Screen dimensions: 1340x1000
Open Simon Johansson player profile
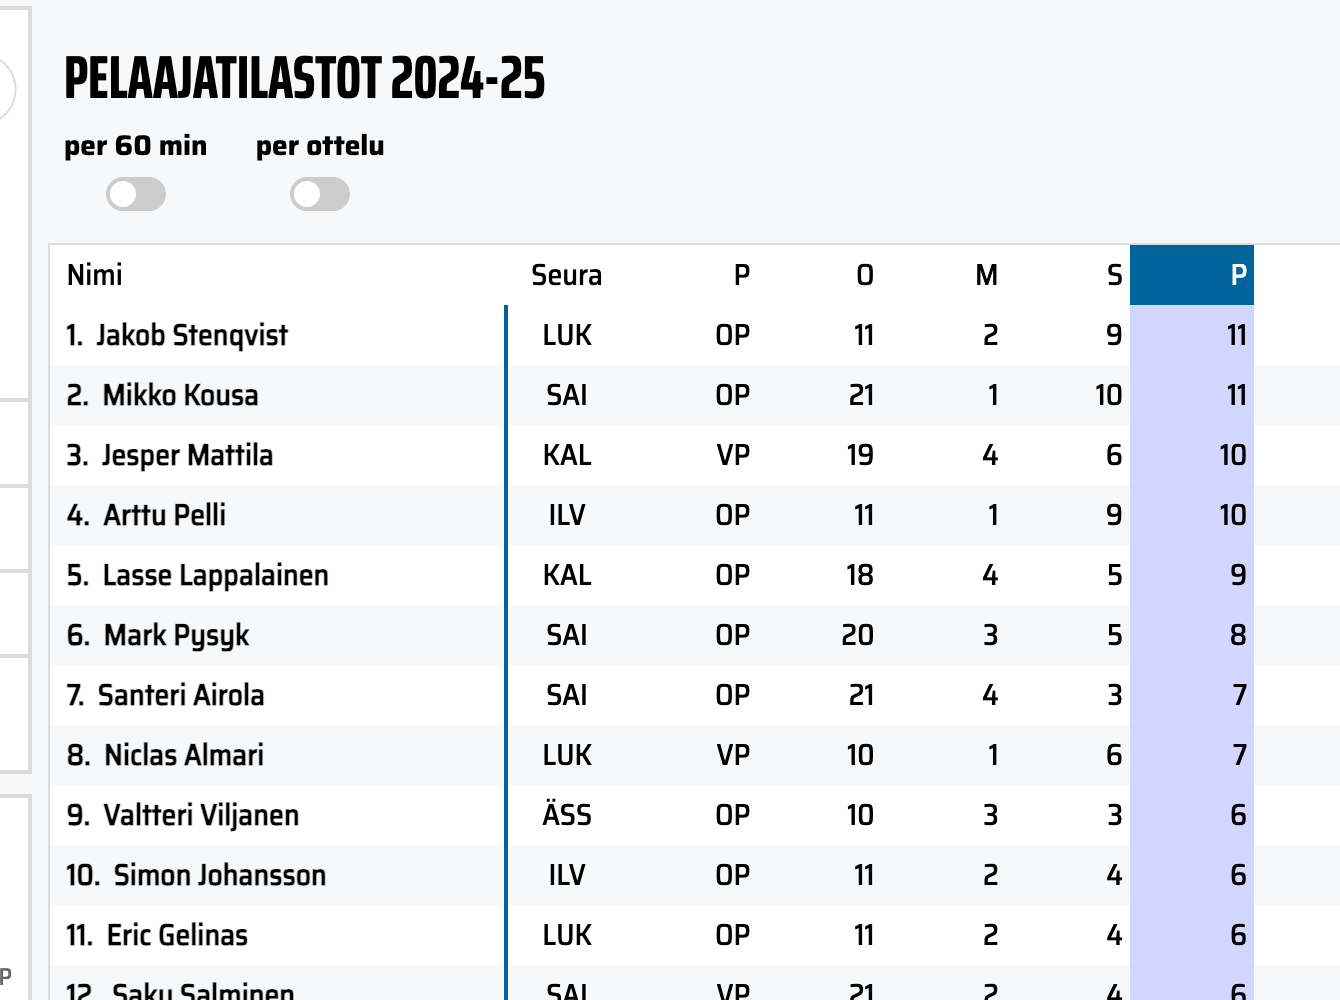coord(219,875)
